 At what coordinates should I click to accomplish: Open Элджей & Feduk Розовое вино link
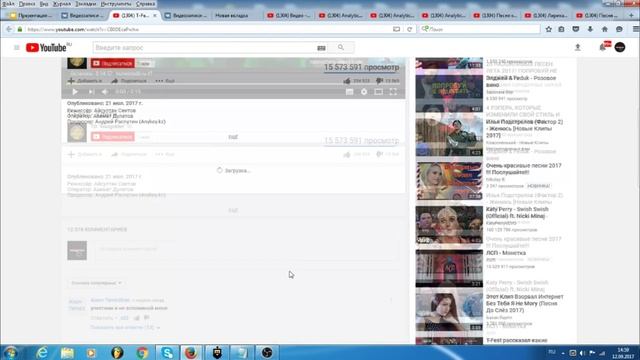(x=521, y=81)
